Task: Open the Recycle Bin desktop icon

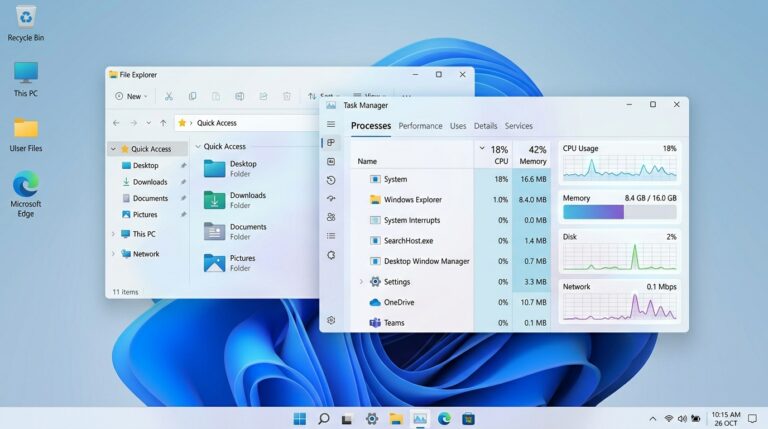Action: [x=25, y=23]
